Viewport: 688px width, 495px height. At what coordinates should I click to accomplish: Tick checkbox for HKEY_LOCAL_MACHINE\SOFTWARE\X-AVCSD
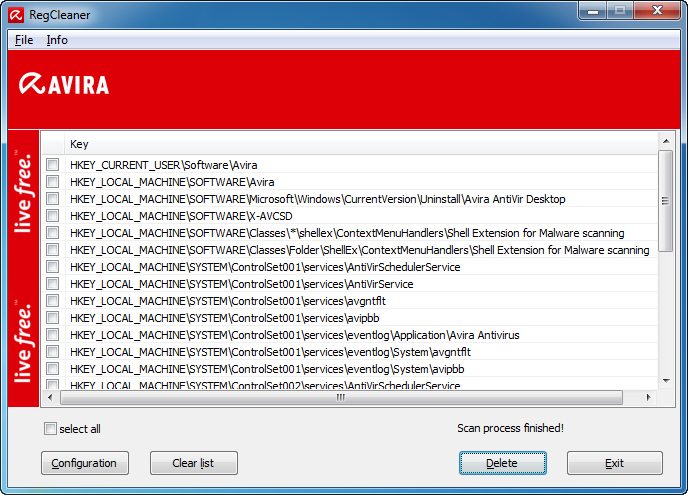tap(52, 216)
